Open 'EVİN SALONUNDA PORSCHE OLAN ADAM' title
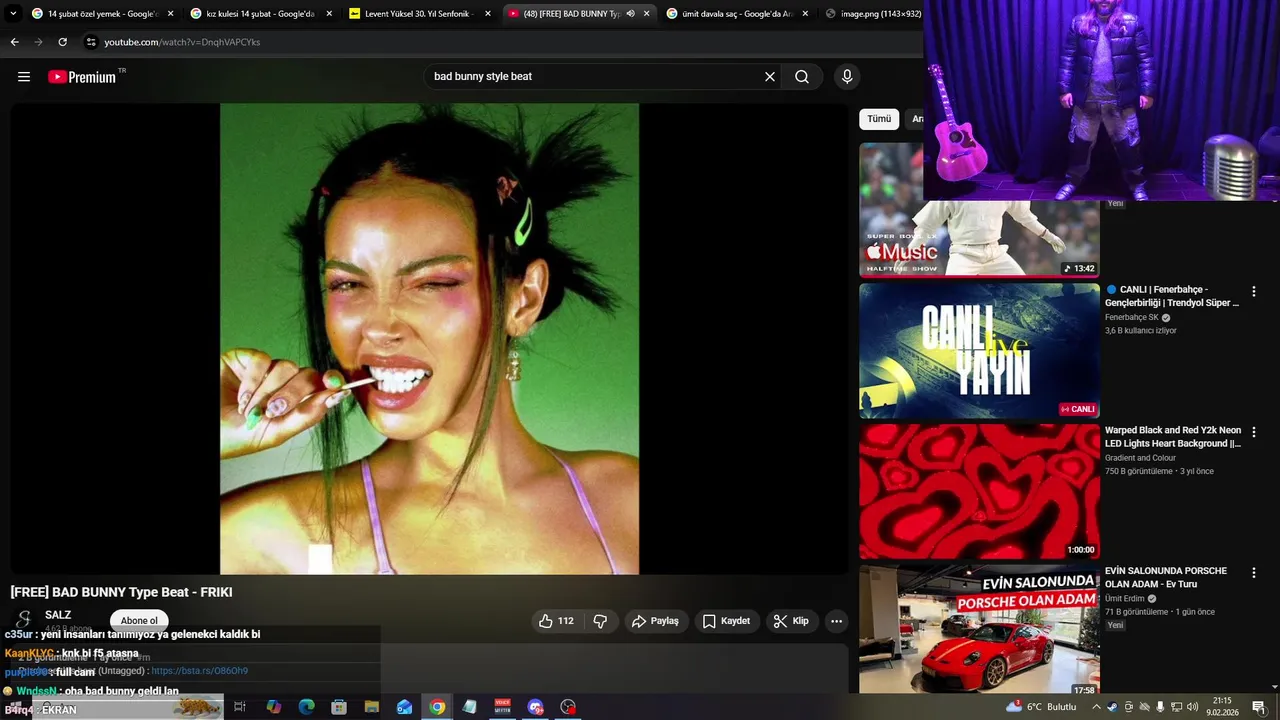 click(x=1165, y=578)
